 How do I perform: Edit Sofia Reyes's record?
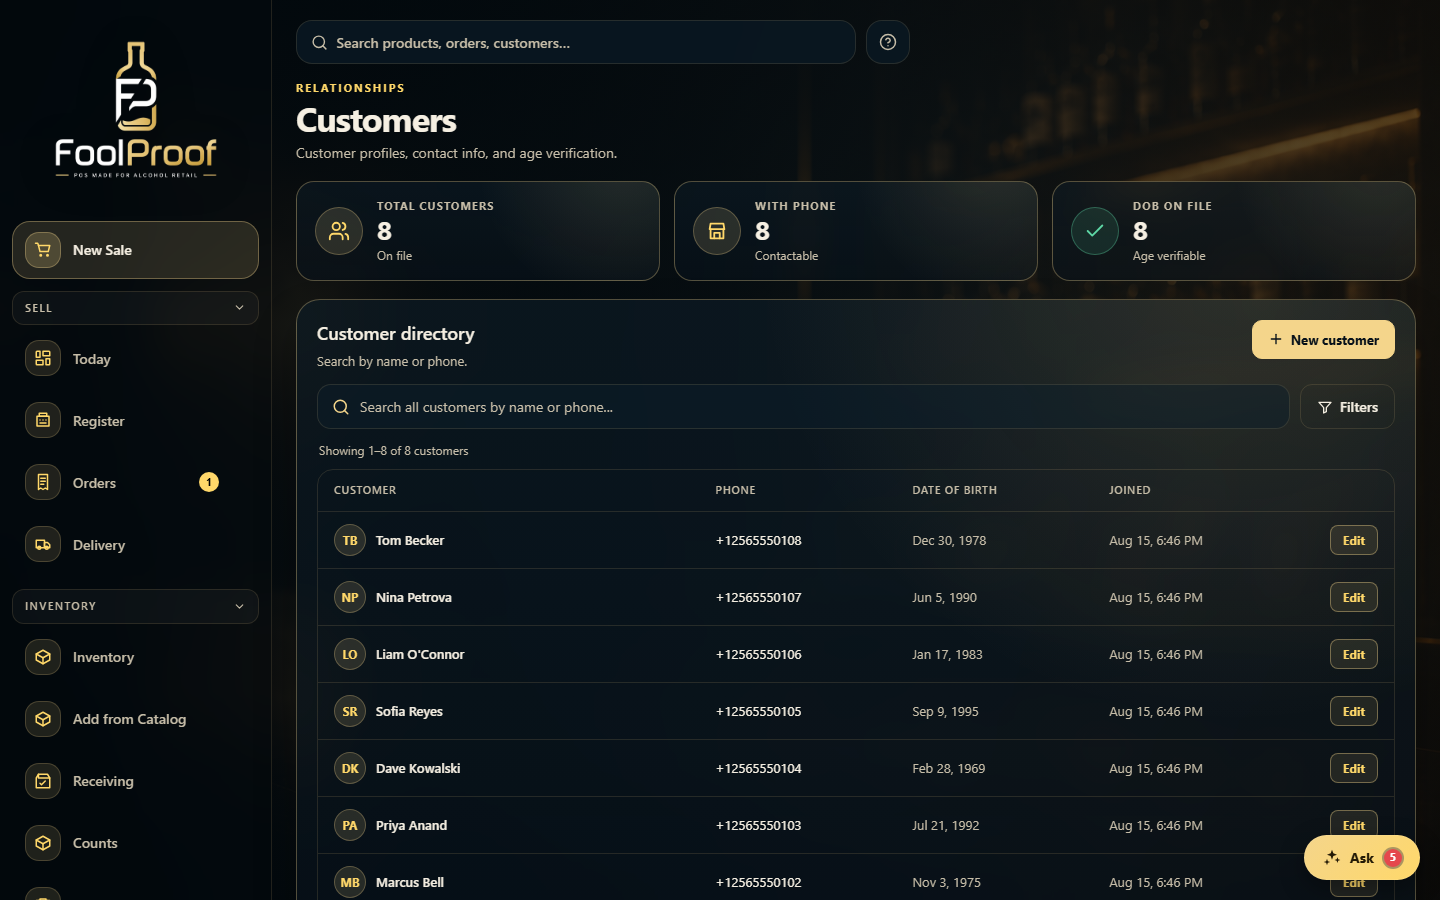coord(1354,711)
